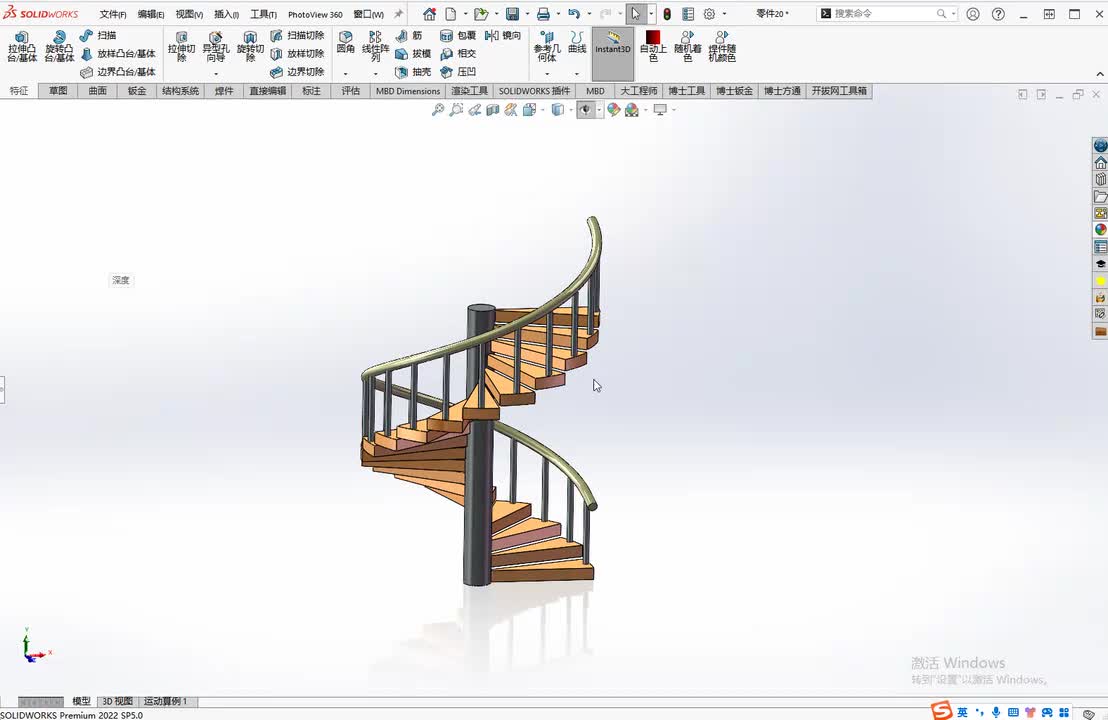The height and width of the screenshot is (720, 1108).
Task: Select the 包覆 wrap tool
Action: pyautogui.click(x=458, y=35)
